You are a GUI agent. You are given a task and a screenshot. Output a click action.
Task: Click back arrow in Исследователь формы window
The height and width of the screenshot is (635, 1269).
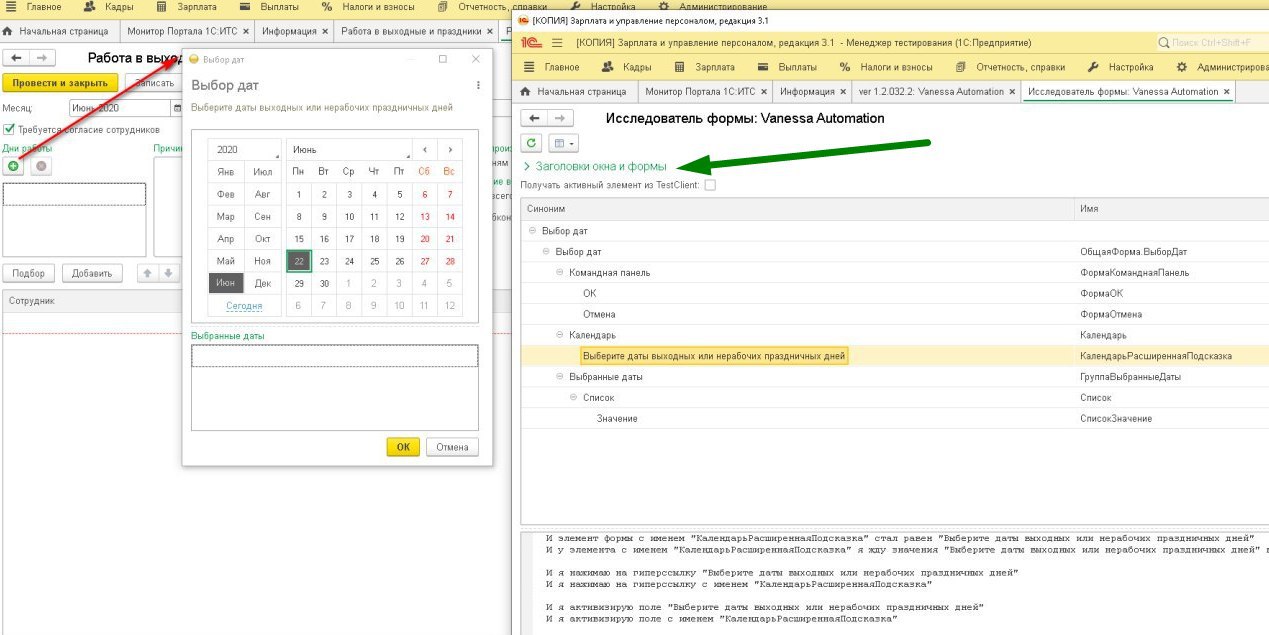tap(534, 118)
